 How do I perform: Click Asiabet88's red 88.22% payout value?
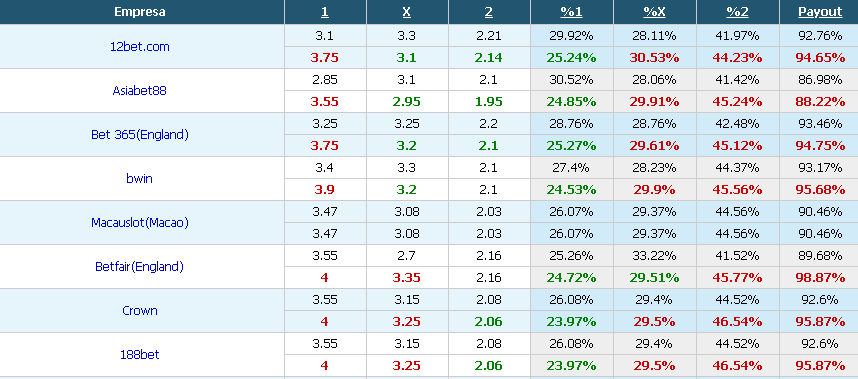(820, 102)
